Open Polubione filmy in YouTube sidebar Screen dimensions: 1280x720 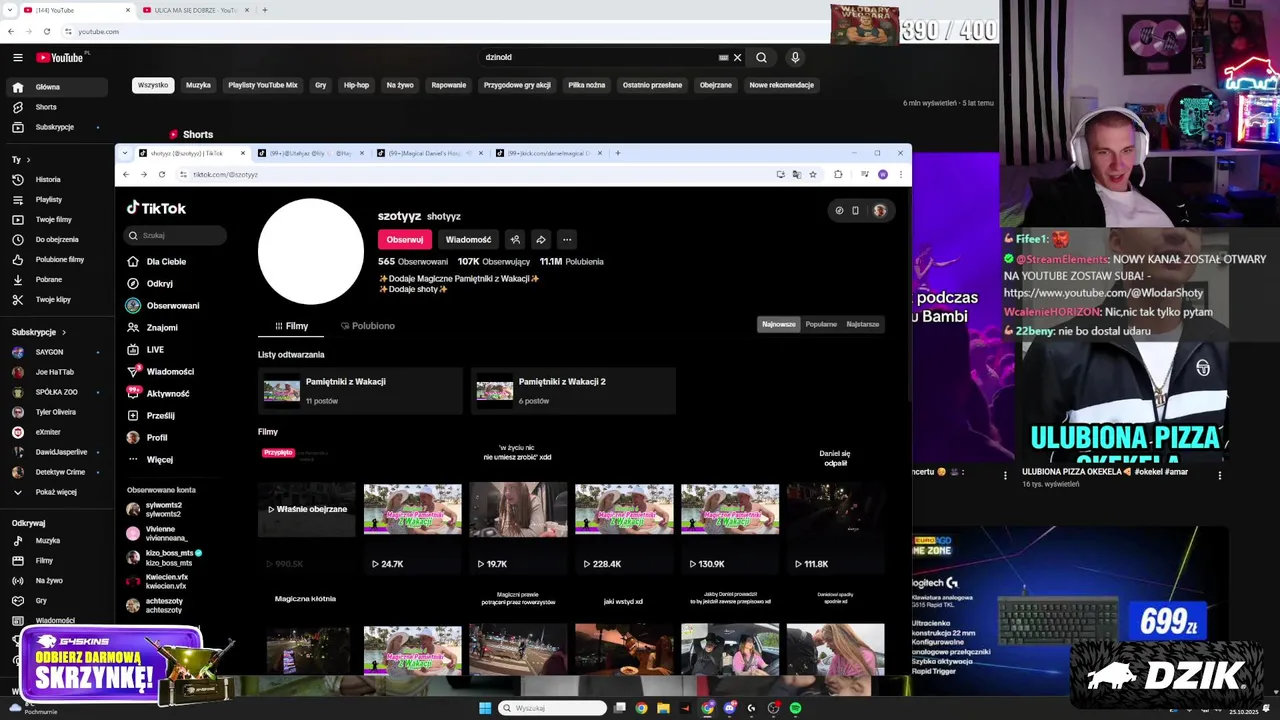tap(60, 260)
